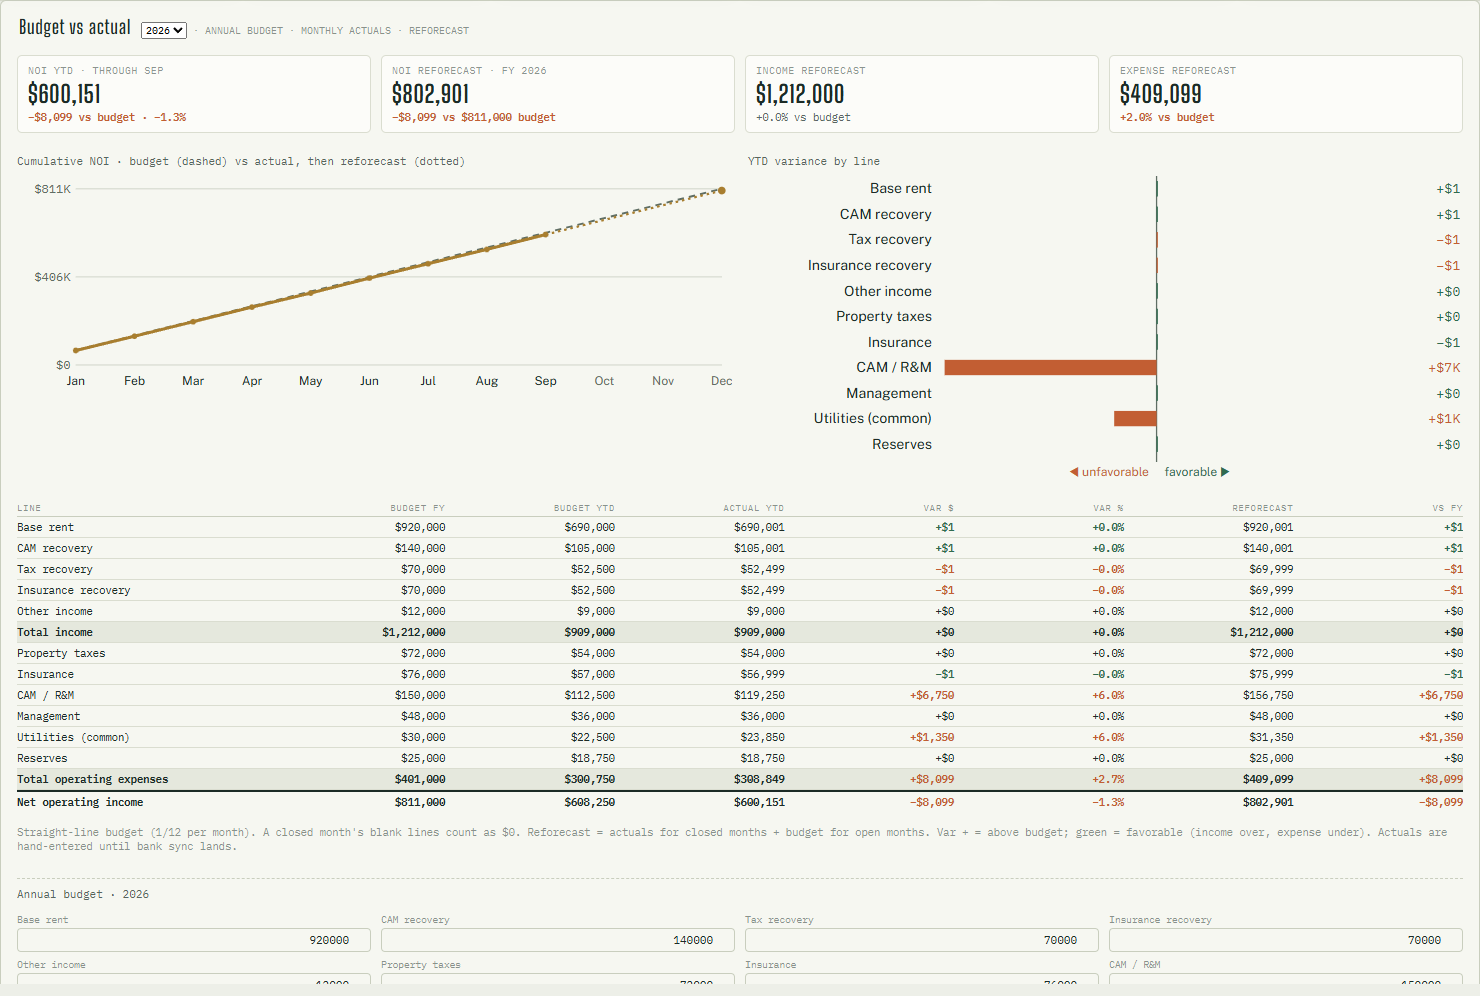
Task: Click the $811K axis label on NOI chart
Action: pos(53,189)
